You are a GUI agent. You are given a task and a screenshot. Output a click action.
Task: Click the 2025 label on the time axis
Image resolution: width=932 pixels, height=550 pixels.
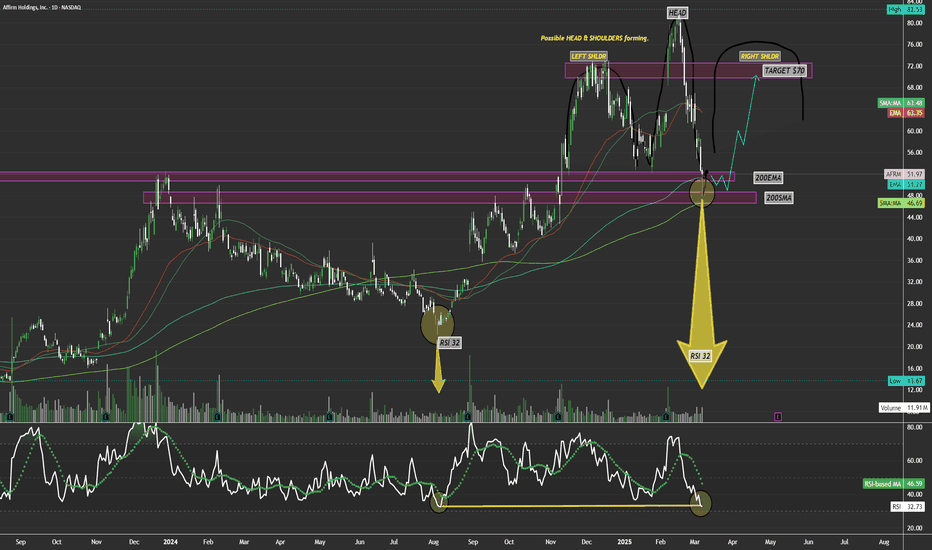625,542
